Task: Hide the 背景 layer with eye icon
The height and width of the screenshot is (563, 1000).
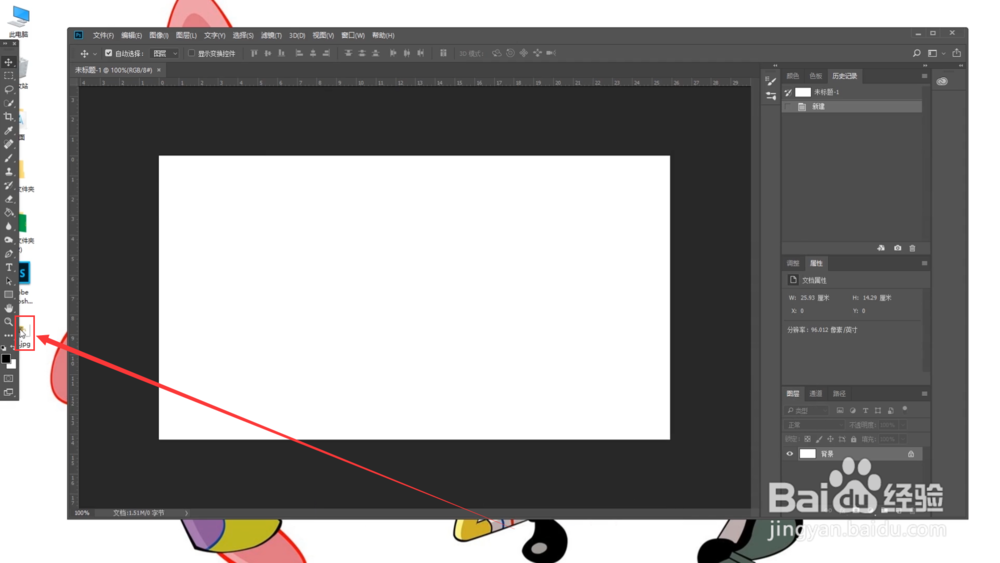Action: coord(790,454)
